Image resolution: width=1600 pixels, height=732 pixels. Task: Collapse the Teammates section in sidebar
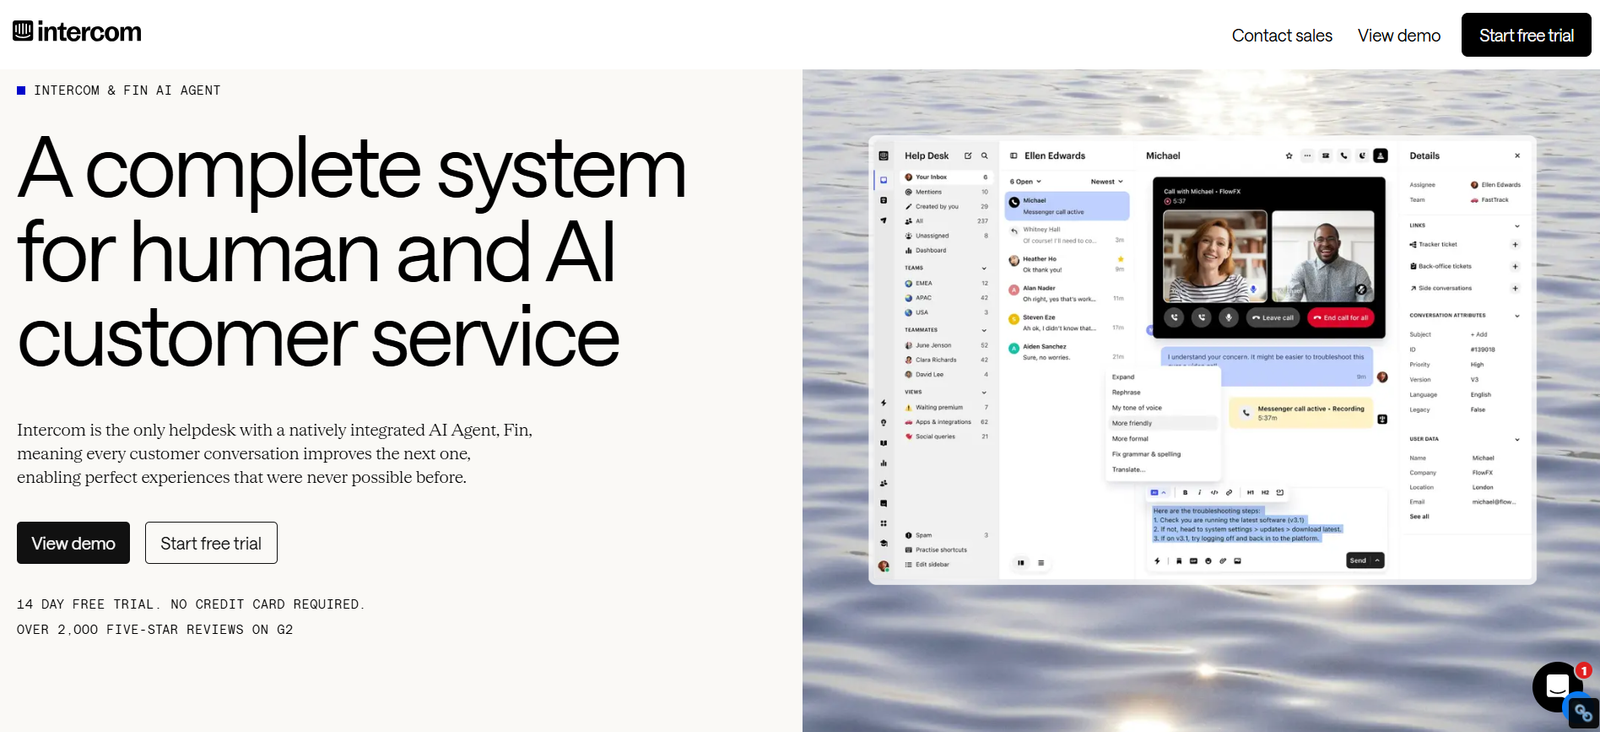pos(984,330)
